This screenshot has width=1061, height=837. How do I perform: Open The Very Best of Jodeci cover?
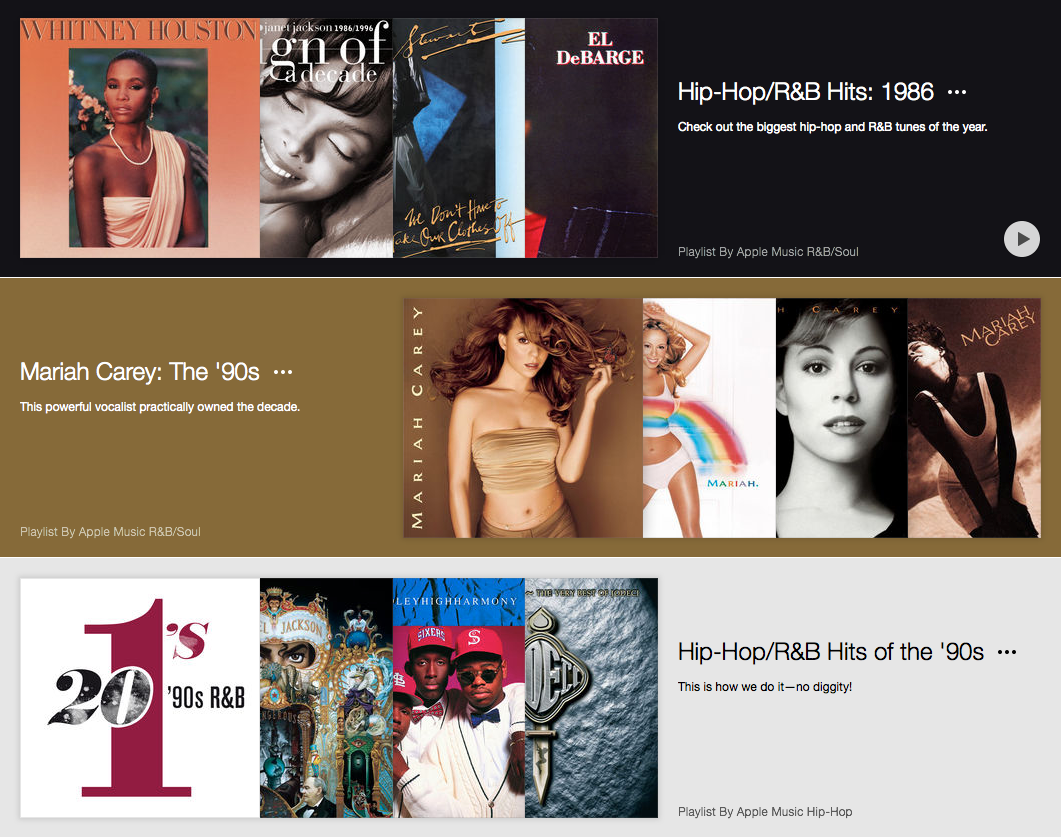[591, 698]
